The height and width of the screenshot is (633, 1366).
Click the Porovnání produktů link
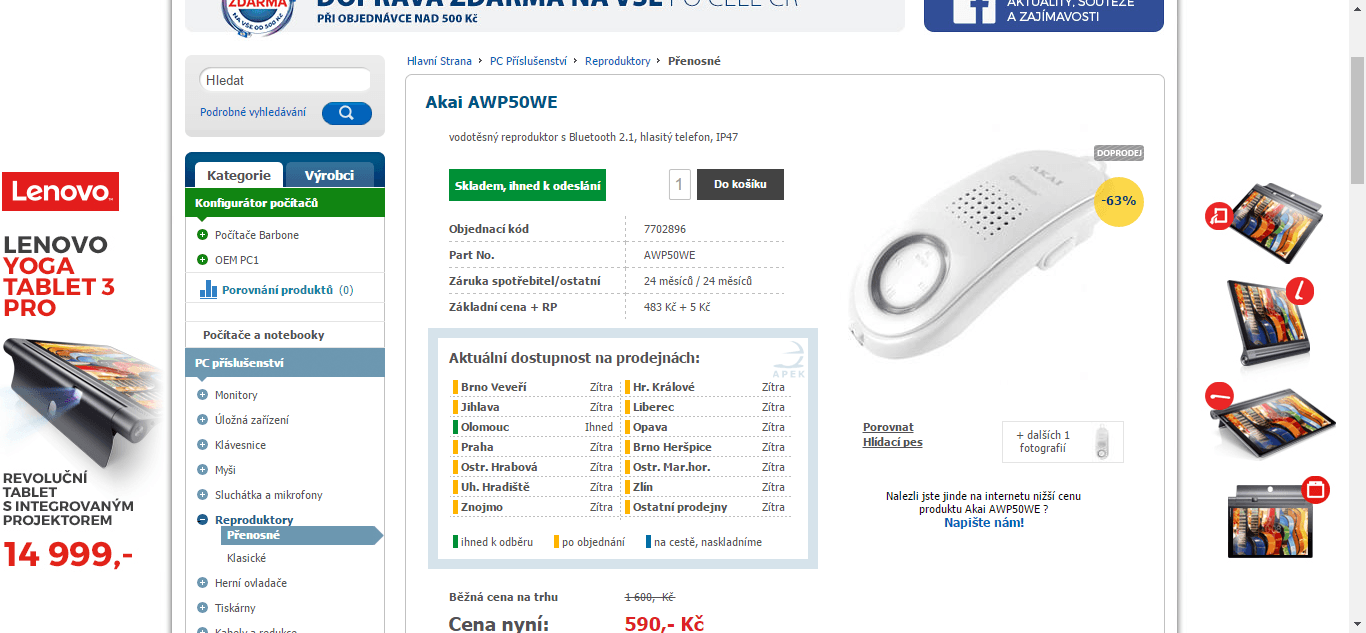point(277,290)
